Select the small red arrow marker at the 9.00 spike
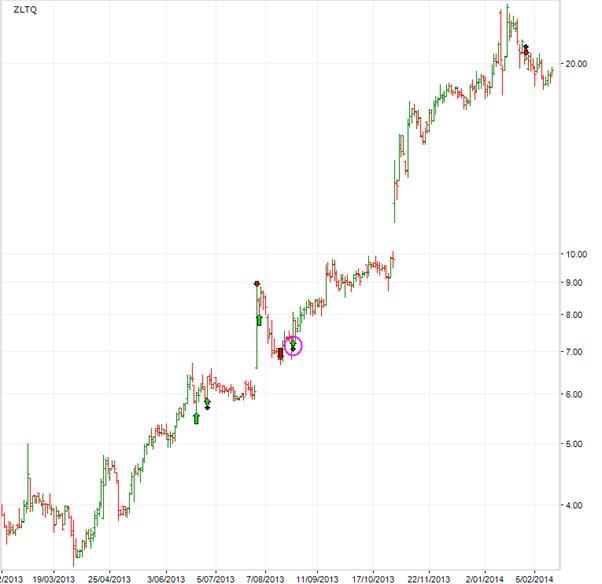Screen dimensions: 602x584 coord(257,284)
